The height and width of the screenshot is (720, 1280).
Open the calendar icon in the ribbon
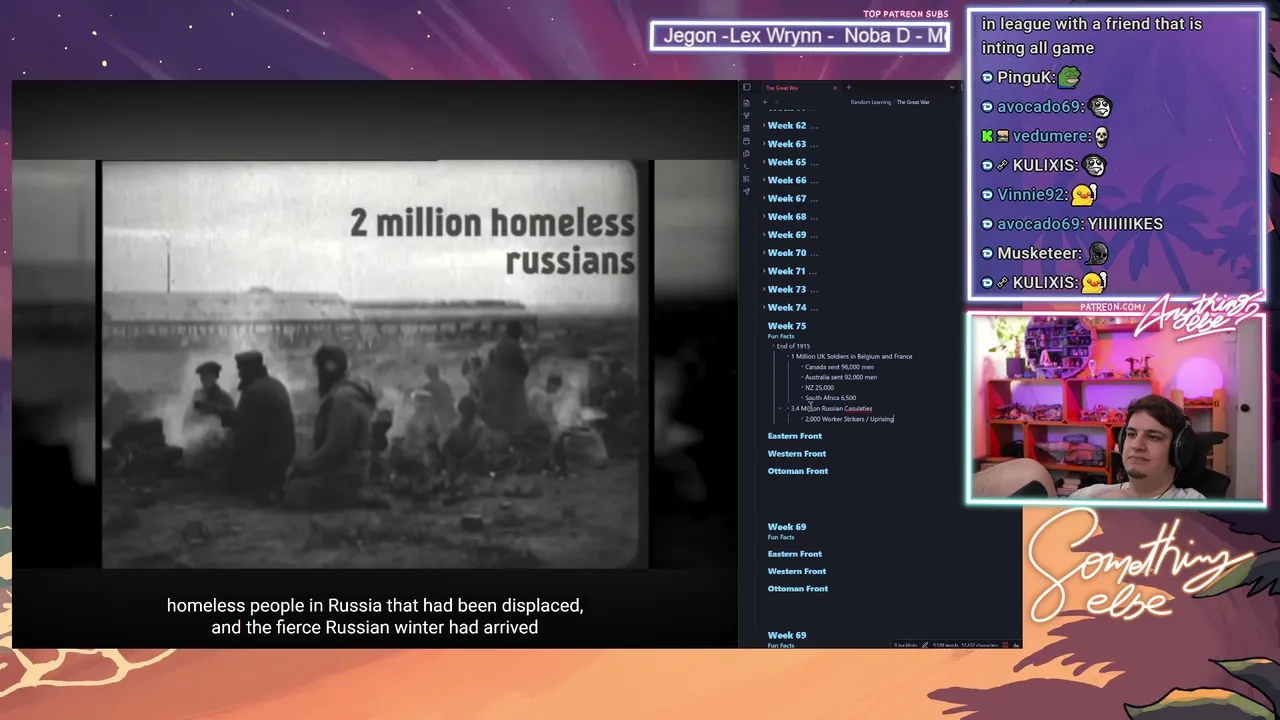746,141
